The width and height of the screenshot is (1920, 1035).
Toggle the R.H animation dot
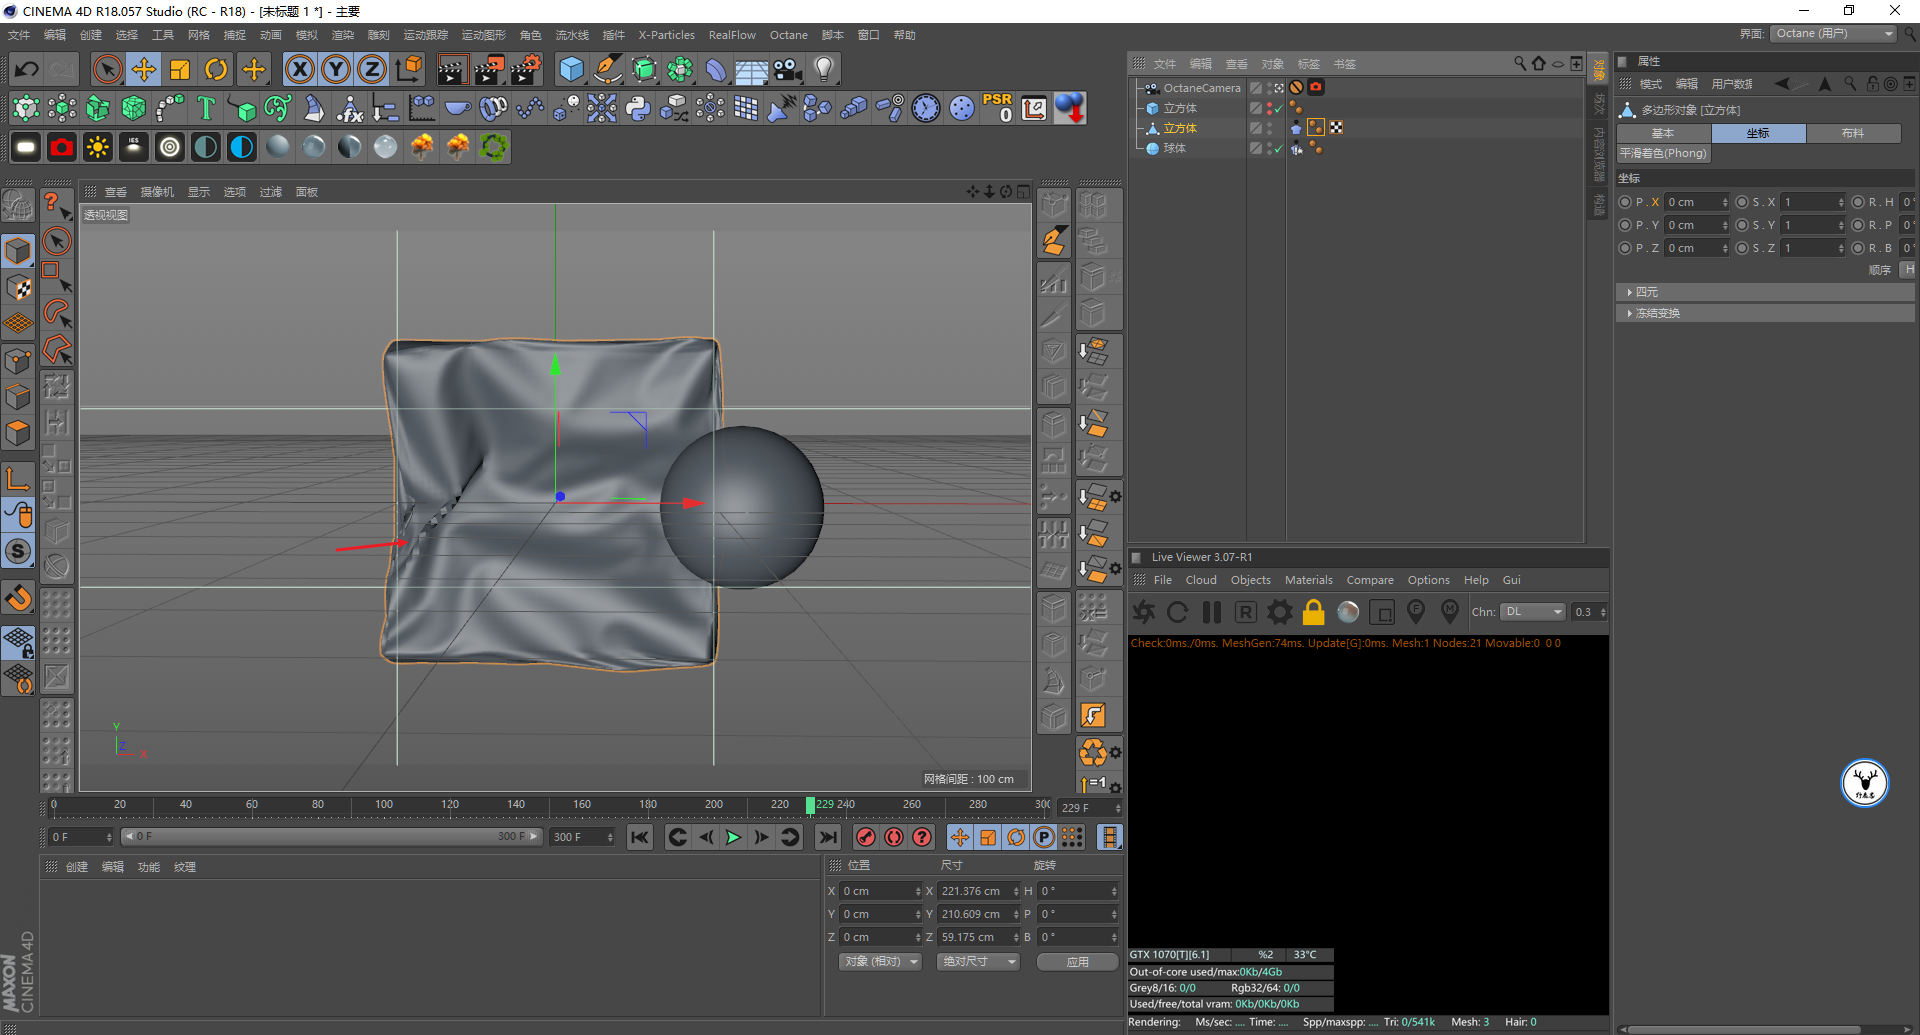point(1858,202)
